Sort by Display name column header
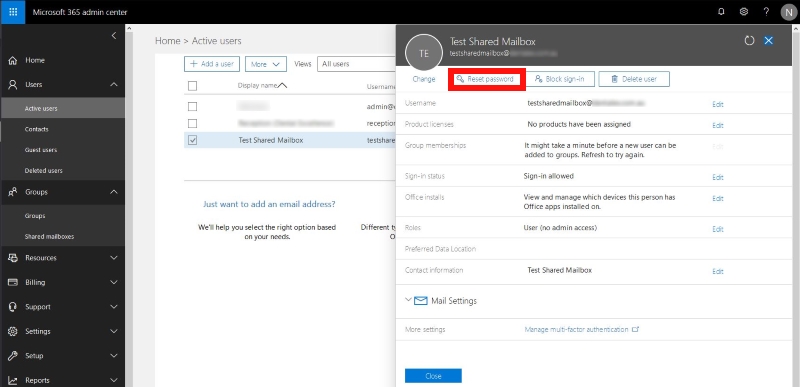This screenshot has height=387, width=800. [262, 86]
